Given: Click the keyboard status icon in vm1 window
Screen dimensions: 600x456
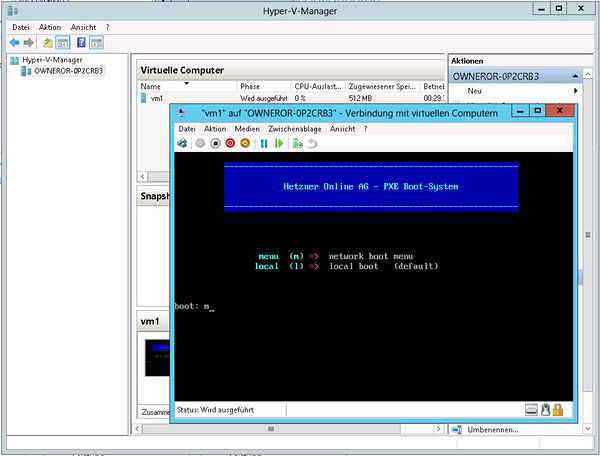Looking at the screenshot, I should point(531,410).
